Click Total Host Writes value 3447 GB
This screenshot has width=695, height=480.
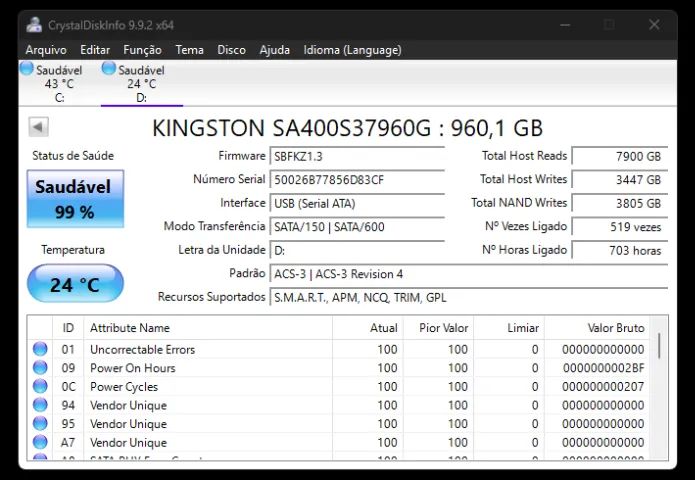point(620,180)
